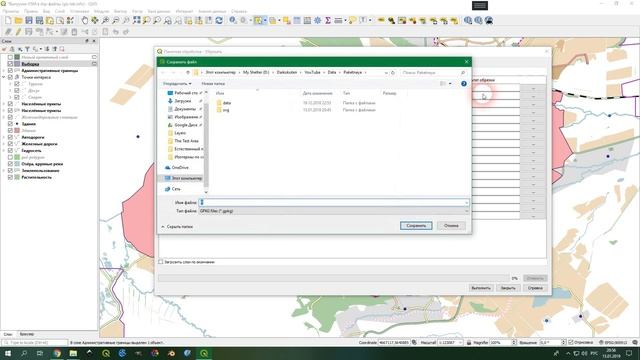Open the YouTube segment in path breadcrumb

tap(312, 72)
